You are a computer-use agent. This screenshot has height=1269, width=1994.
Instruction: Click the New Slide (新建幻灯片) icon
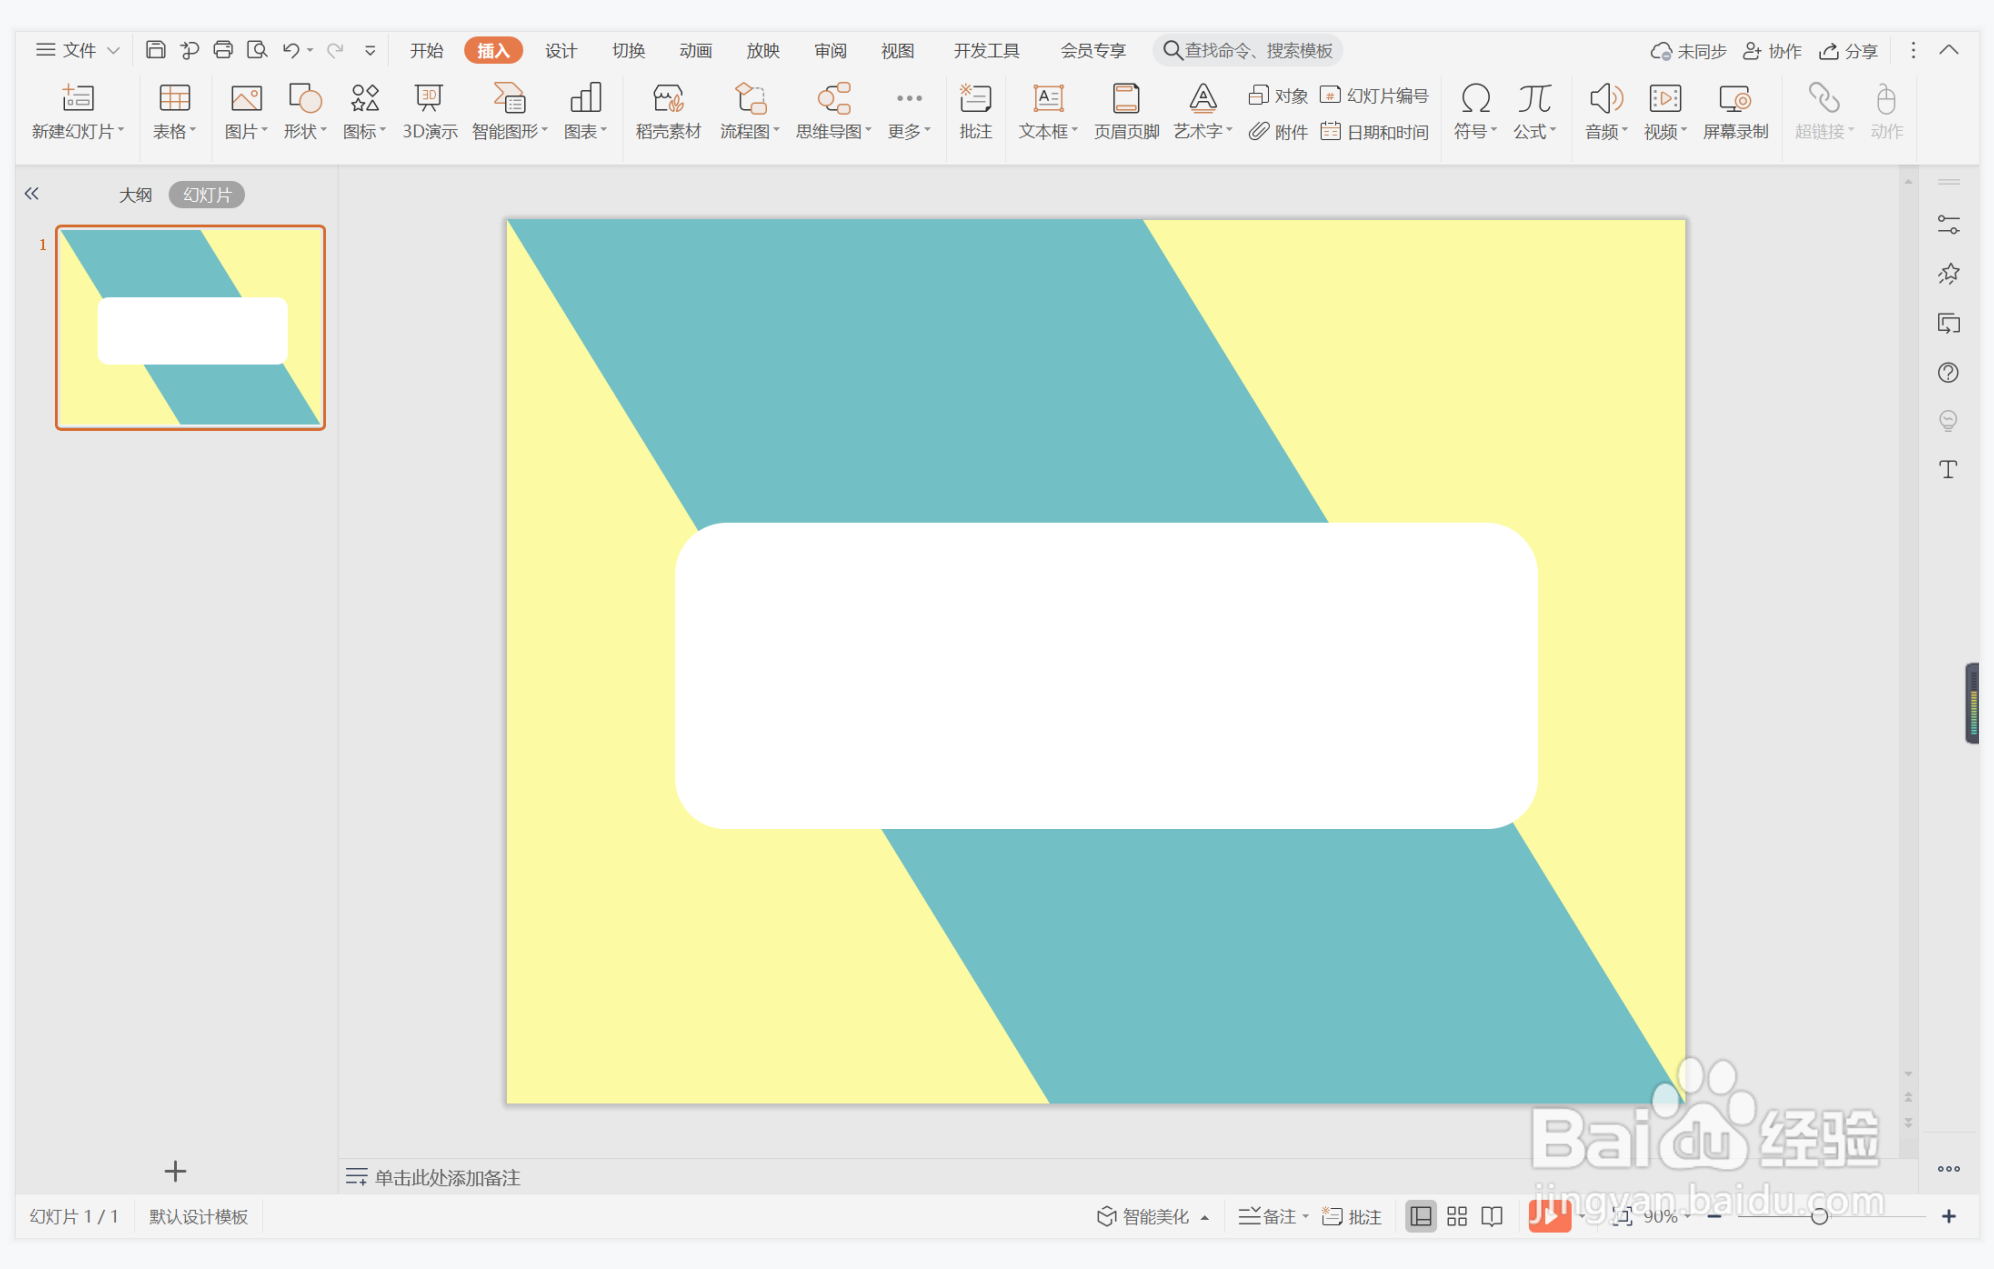coord(78,99)
